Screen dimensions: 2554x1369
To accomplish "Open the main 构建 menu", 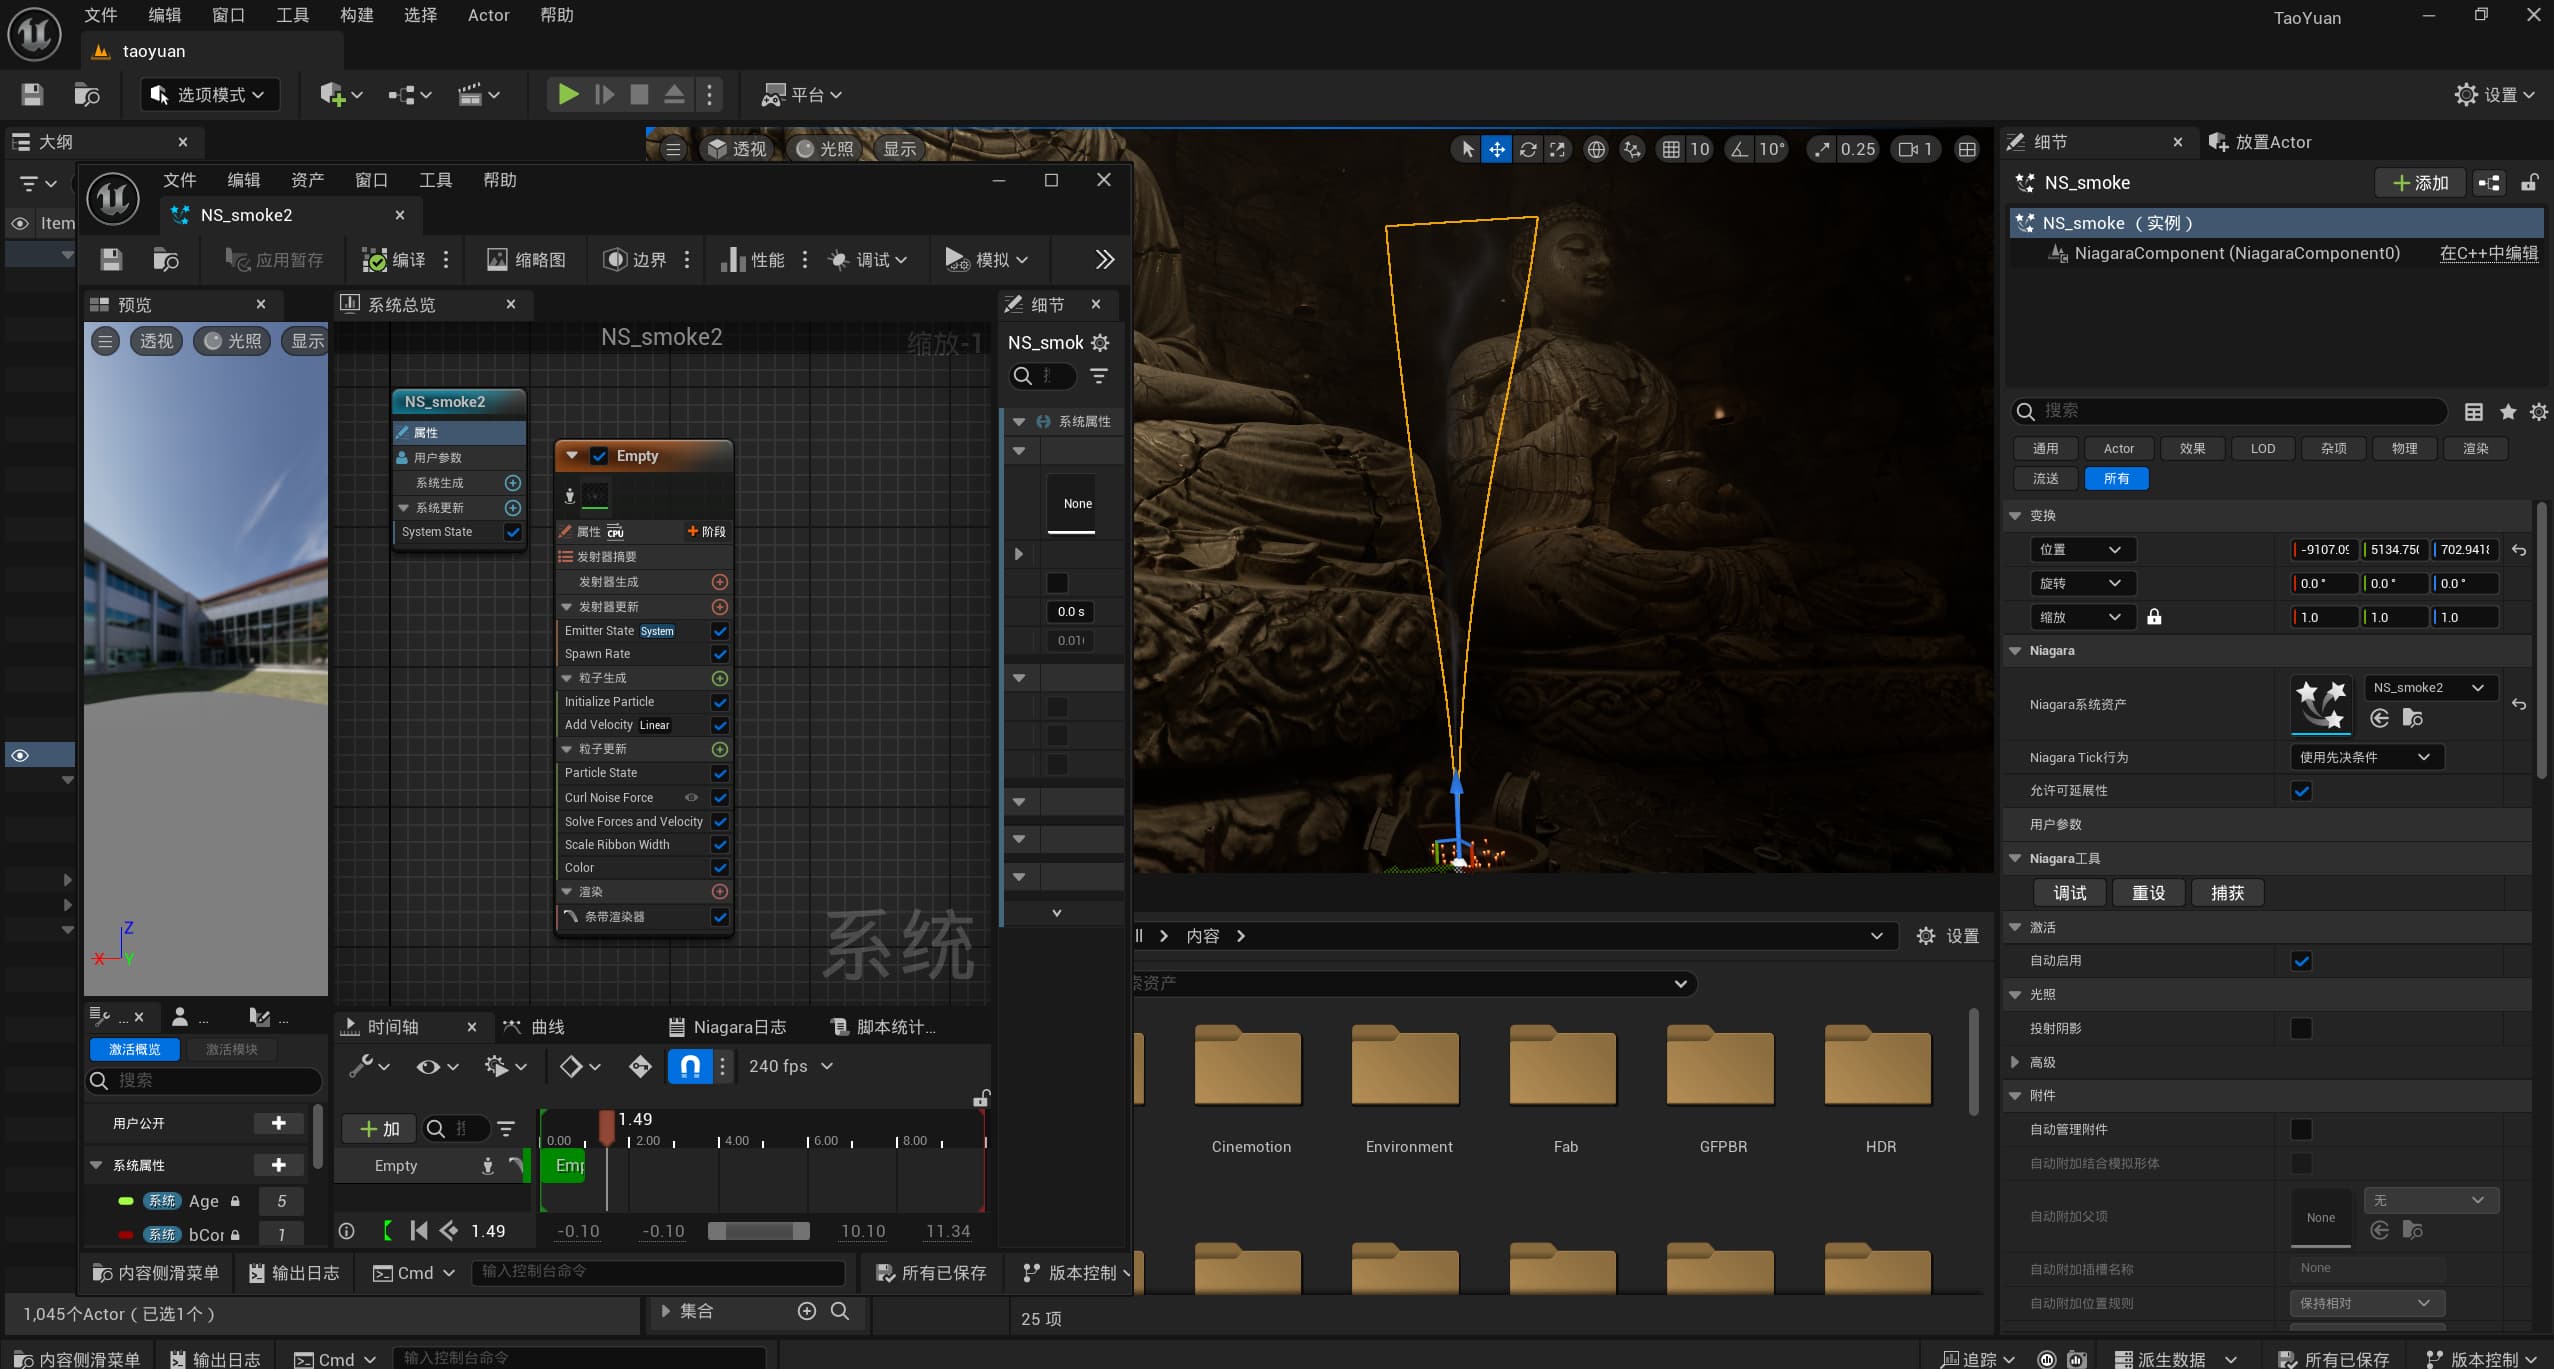I will tap(356, 15).
